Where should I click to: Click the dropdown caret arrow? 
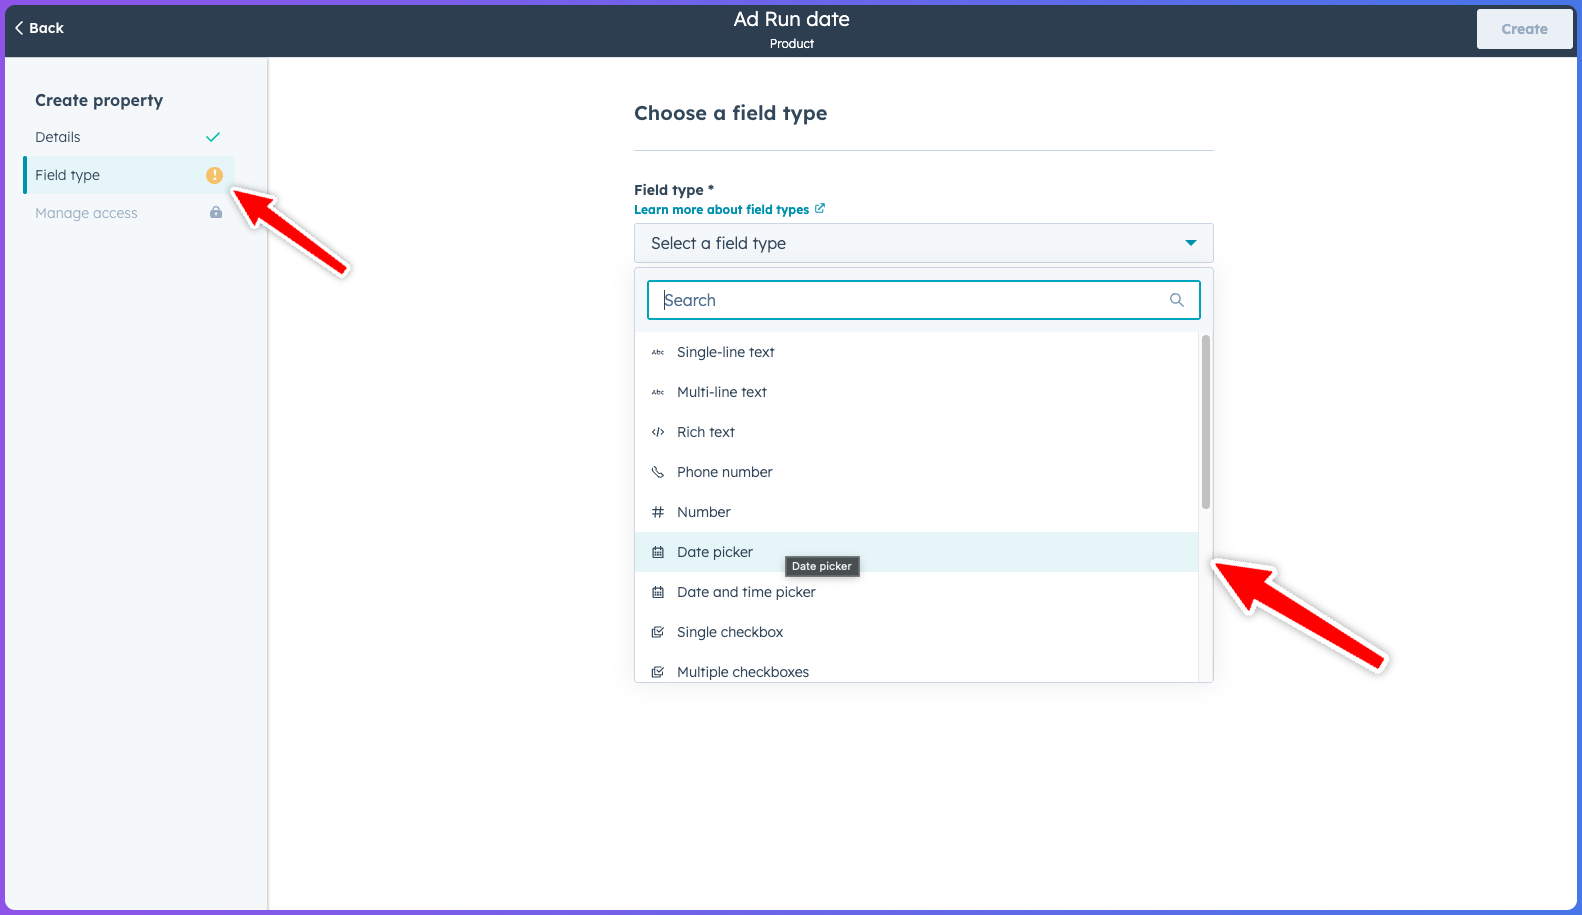click(1190, 243)
